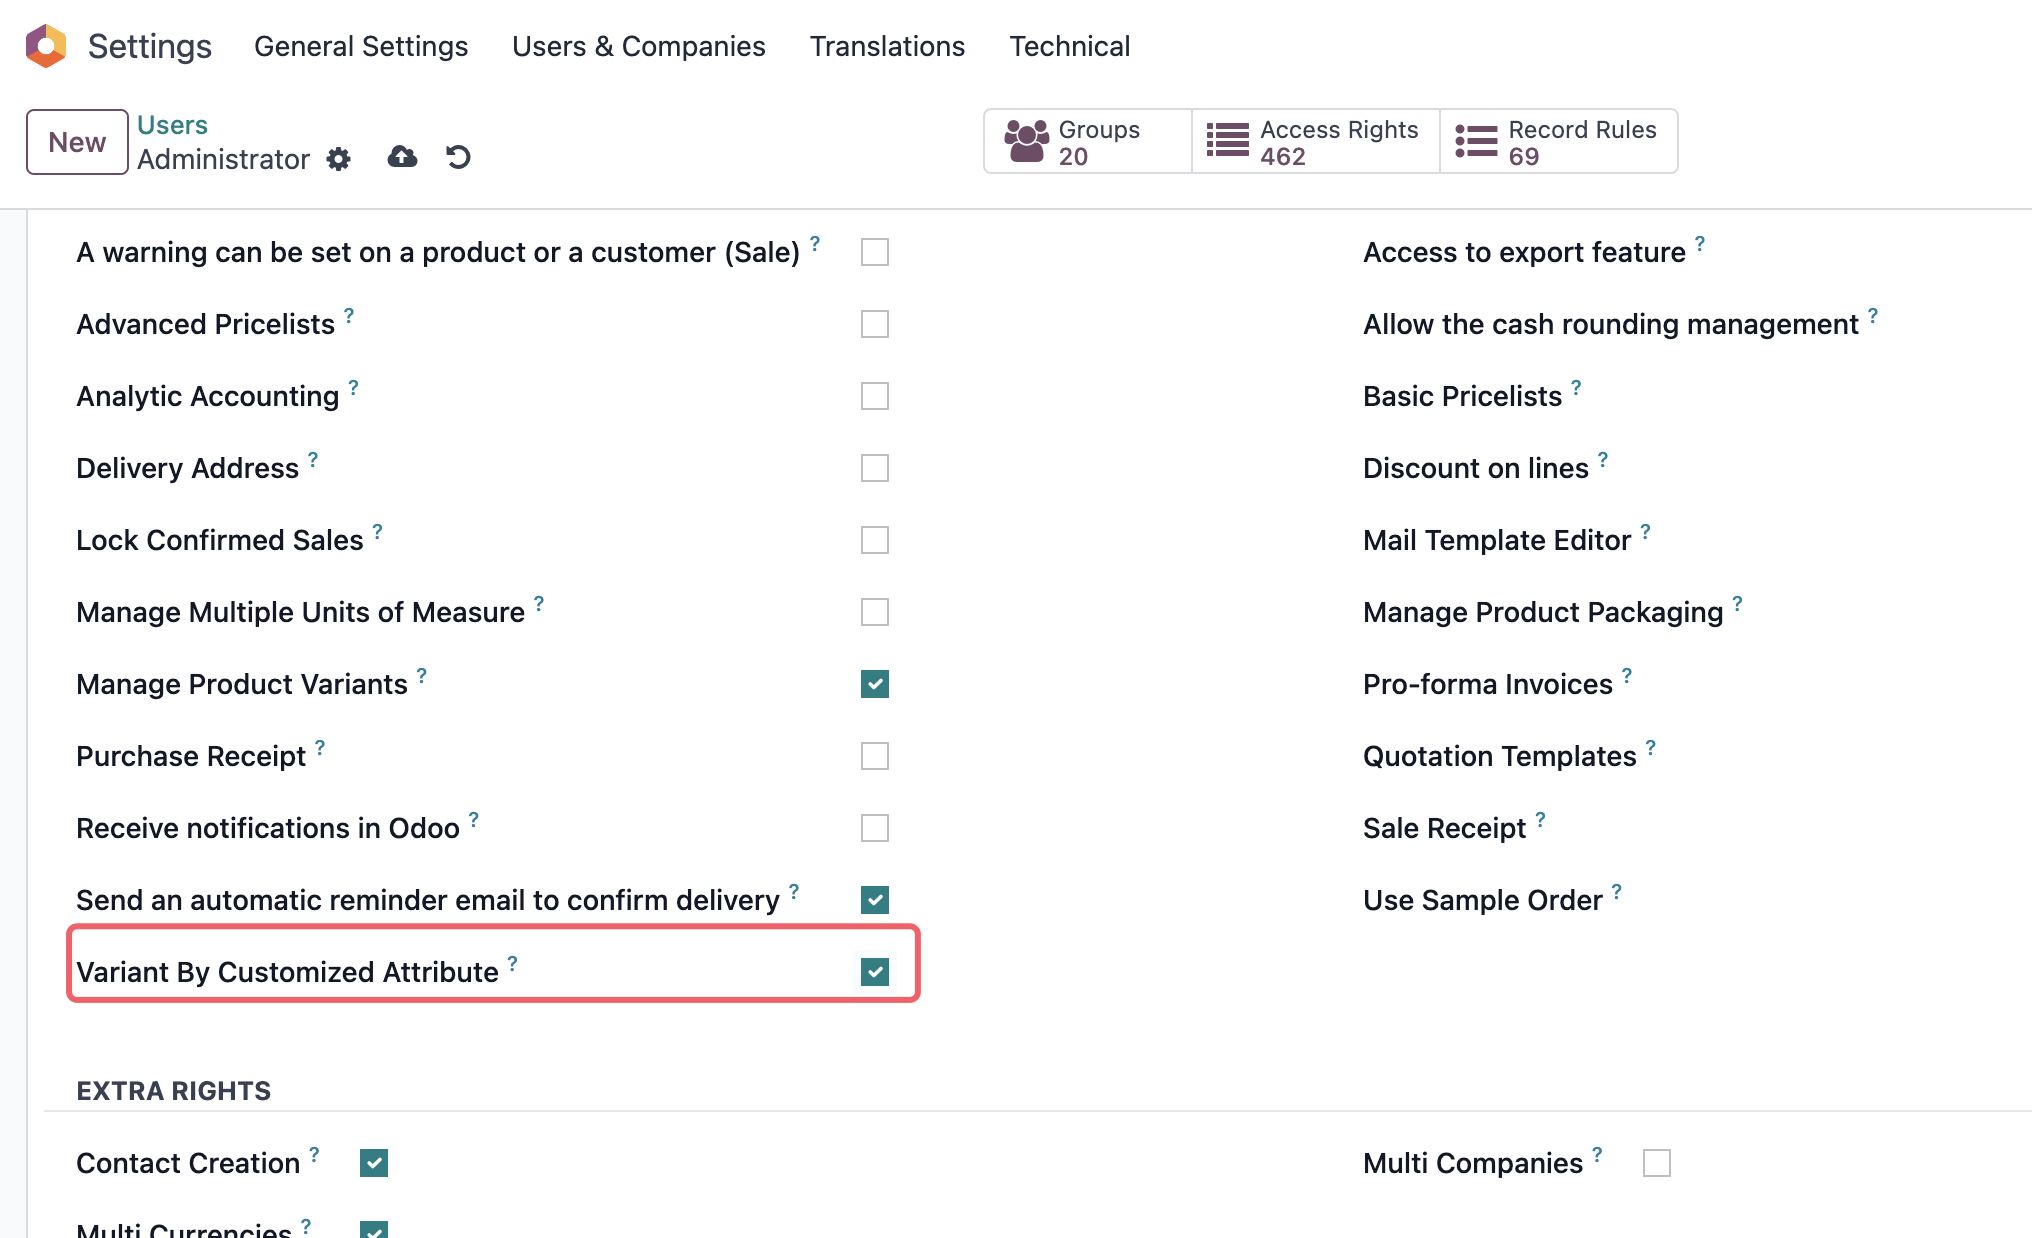Enable Multi Companies checkbox
Screen dimensions: 2032x1238
pyautogui.click(x=1657, y=1163)
